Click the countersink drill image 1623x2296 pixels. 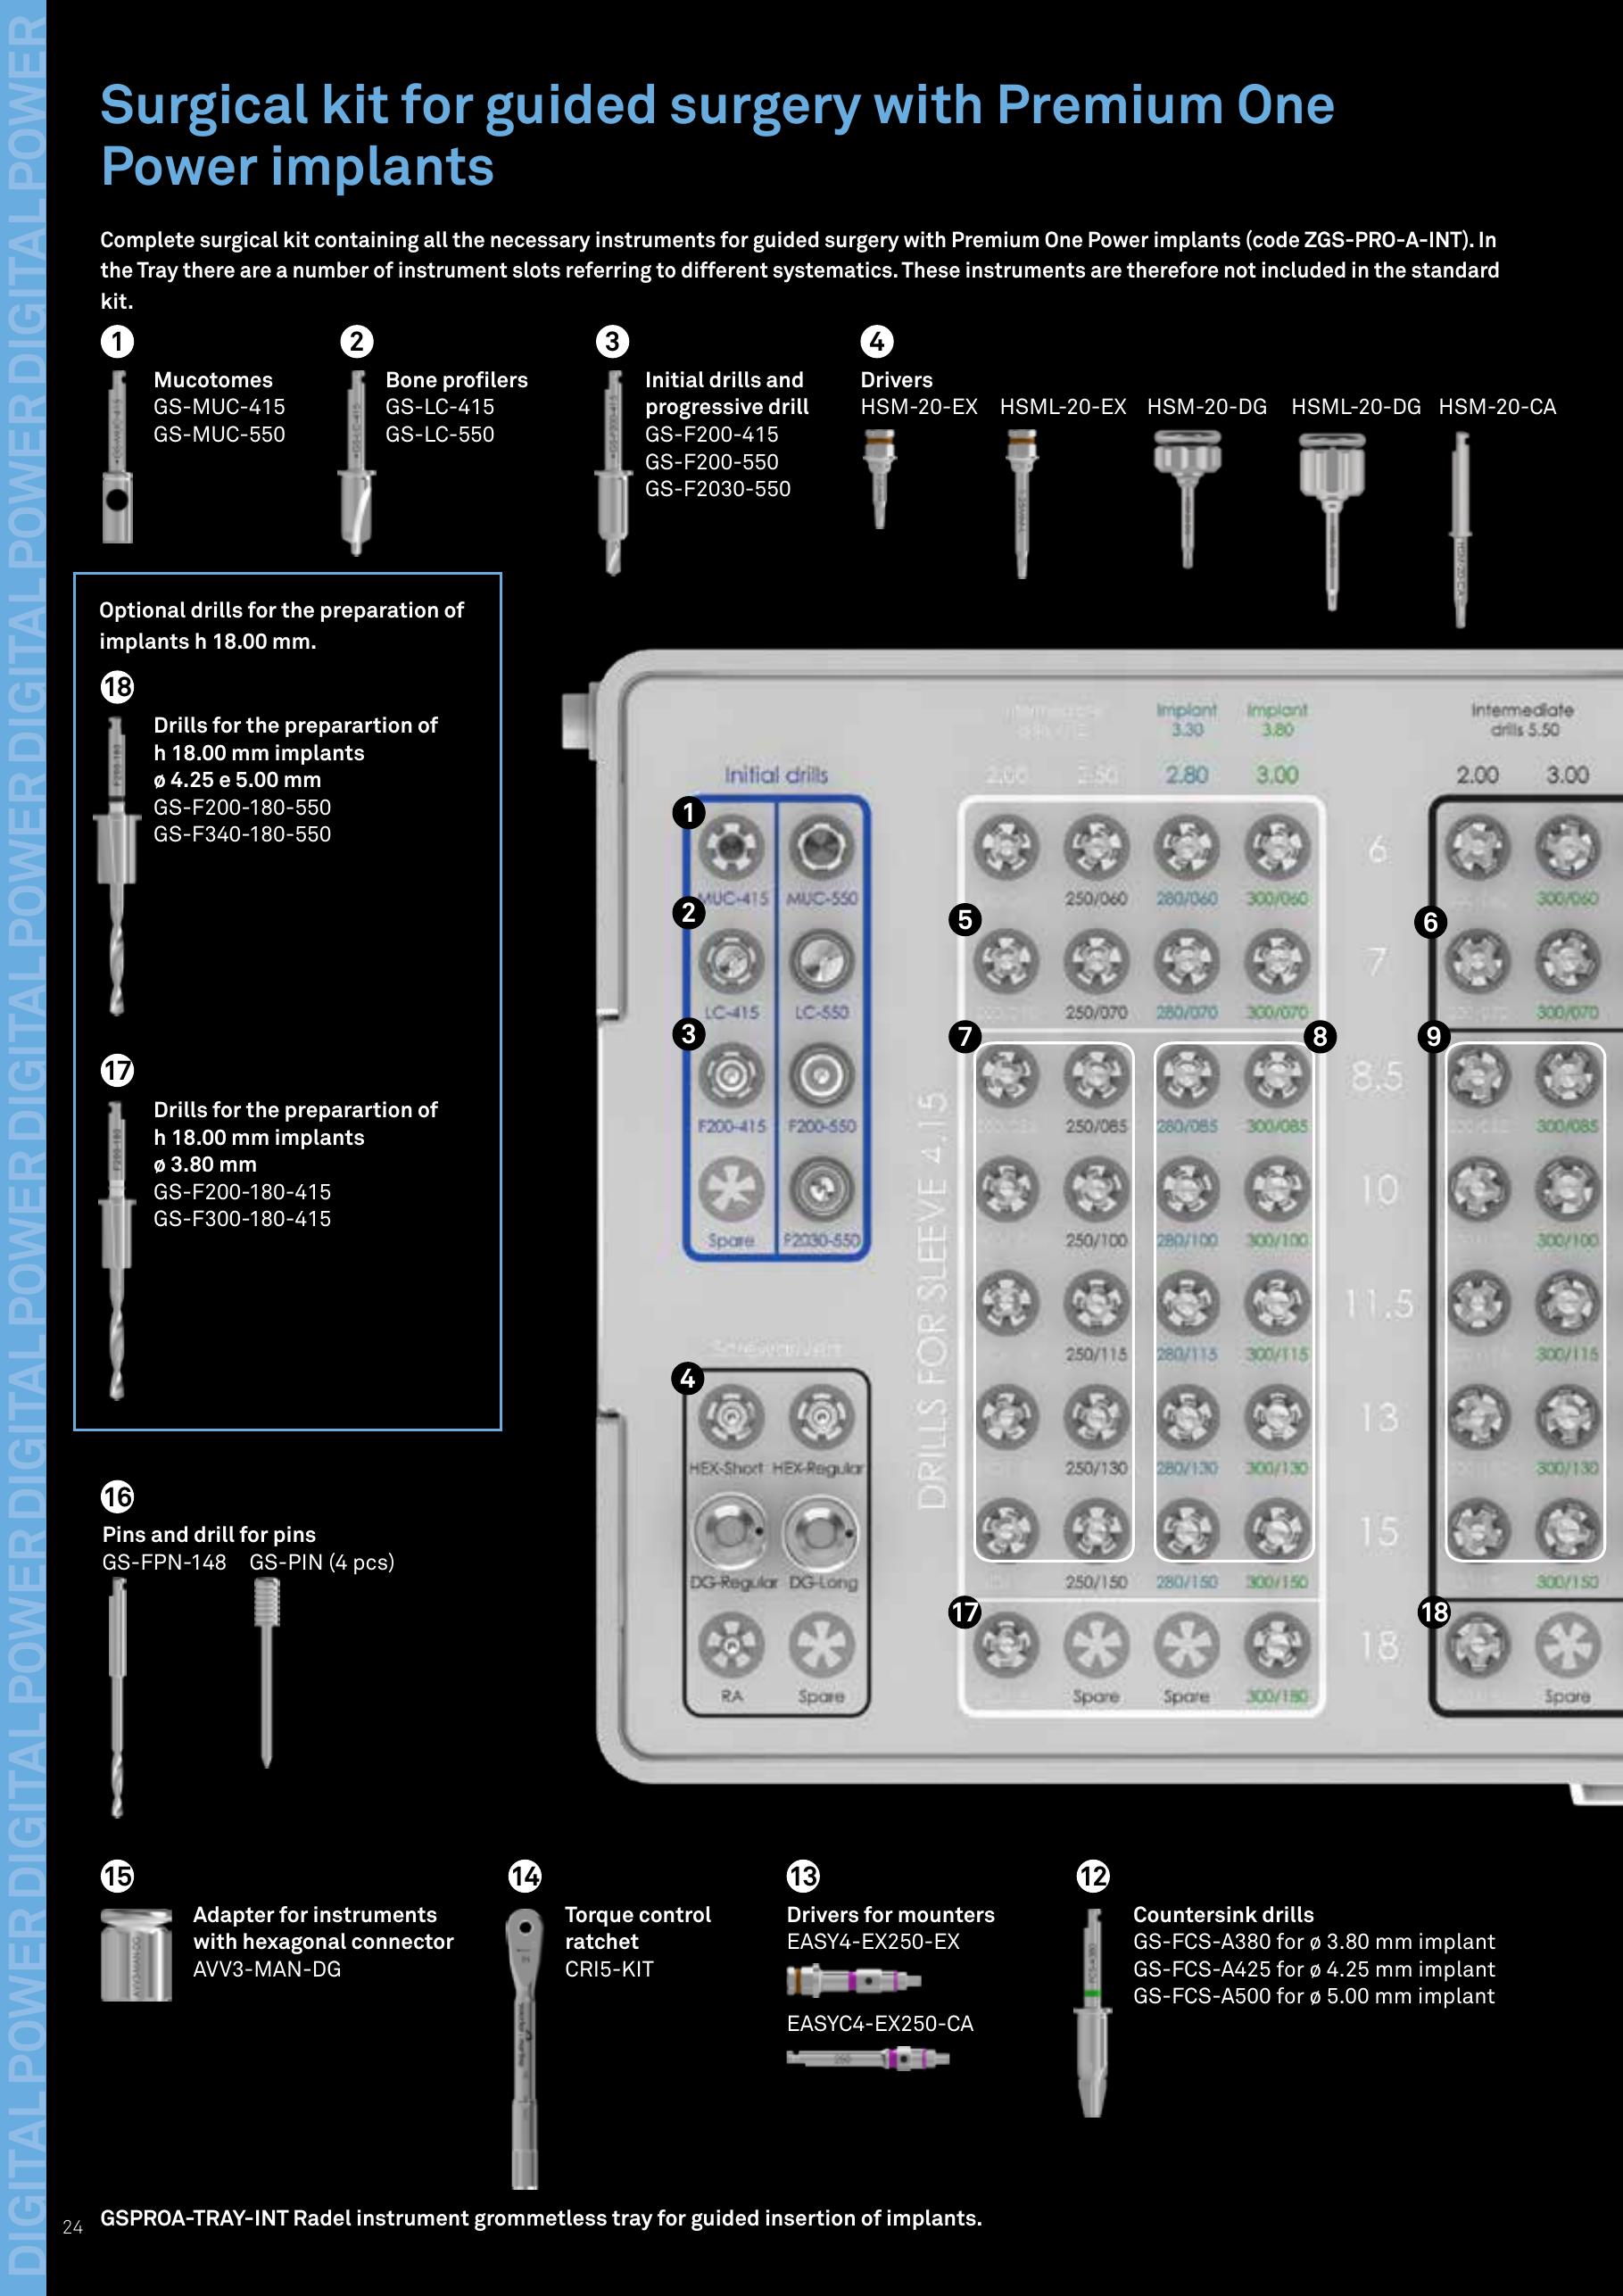[1093, 2013]
